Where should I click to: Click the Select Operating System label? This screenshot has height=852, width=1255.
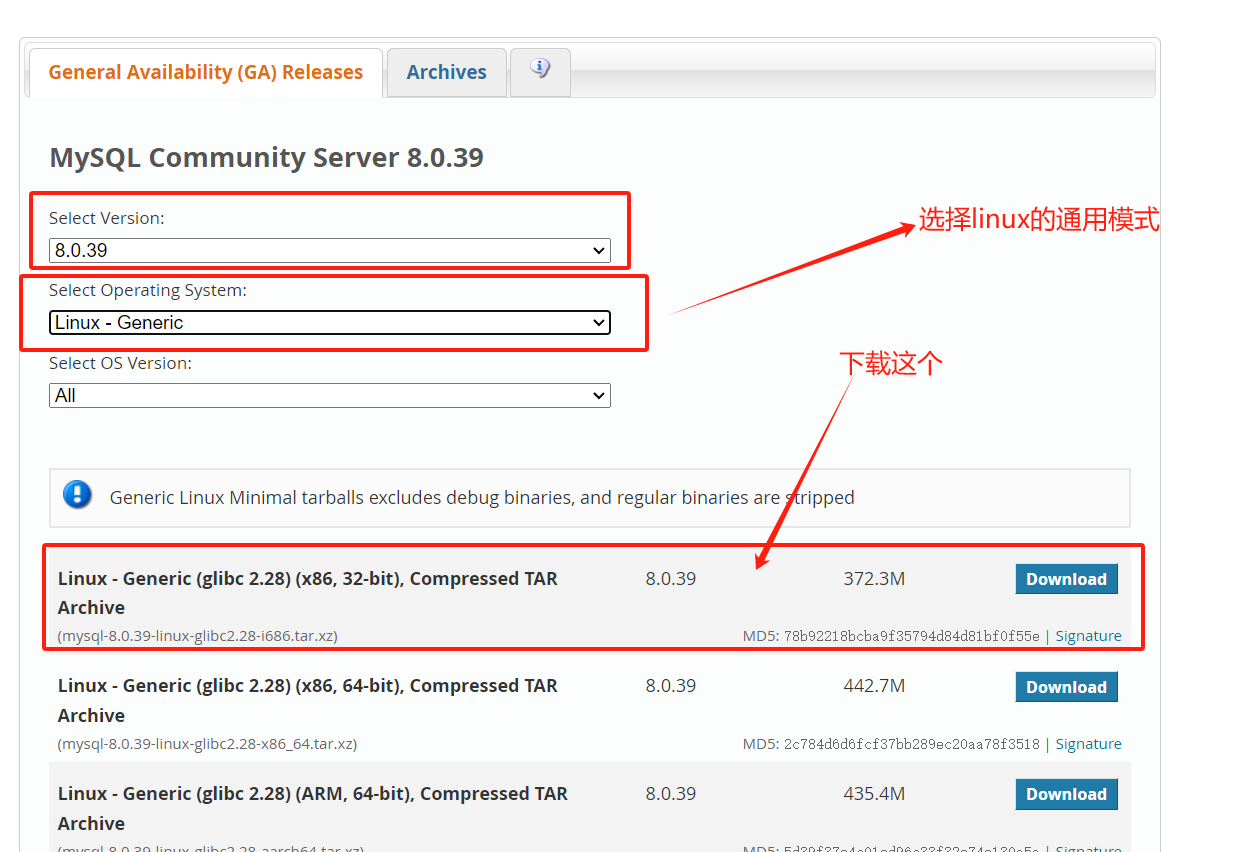(x=148, y=290)
